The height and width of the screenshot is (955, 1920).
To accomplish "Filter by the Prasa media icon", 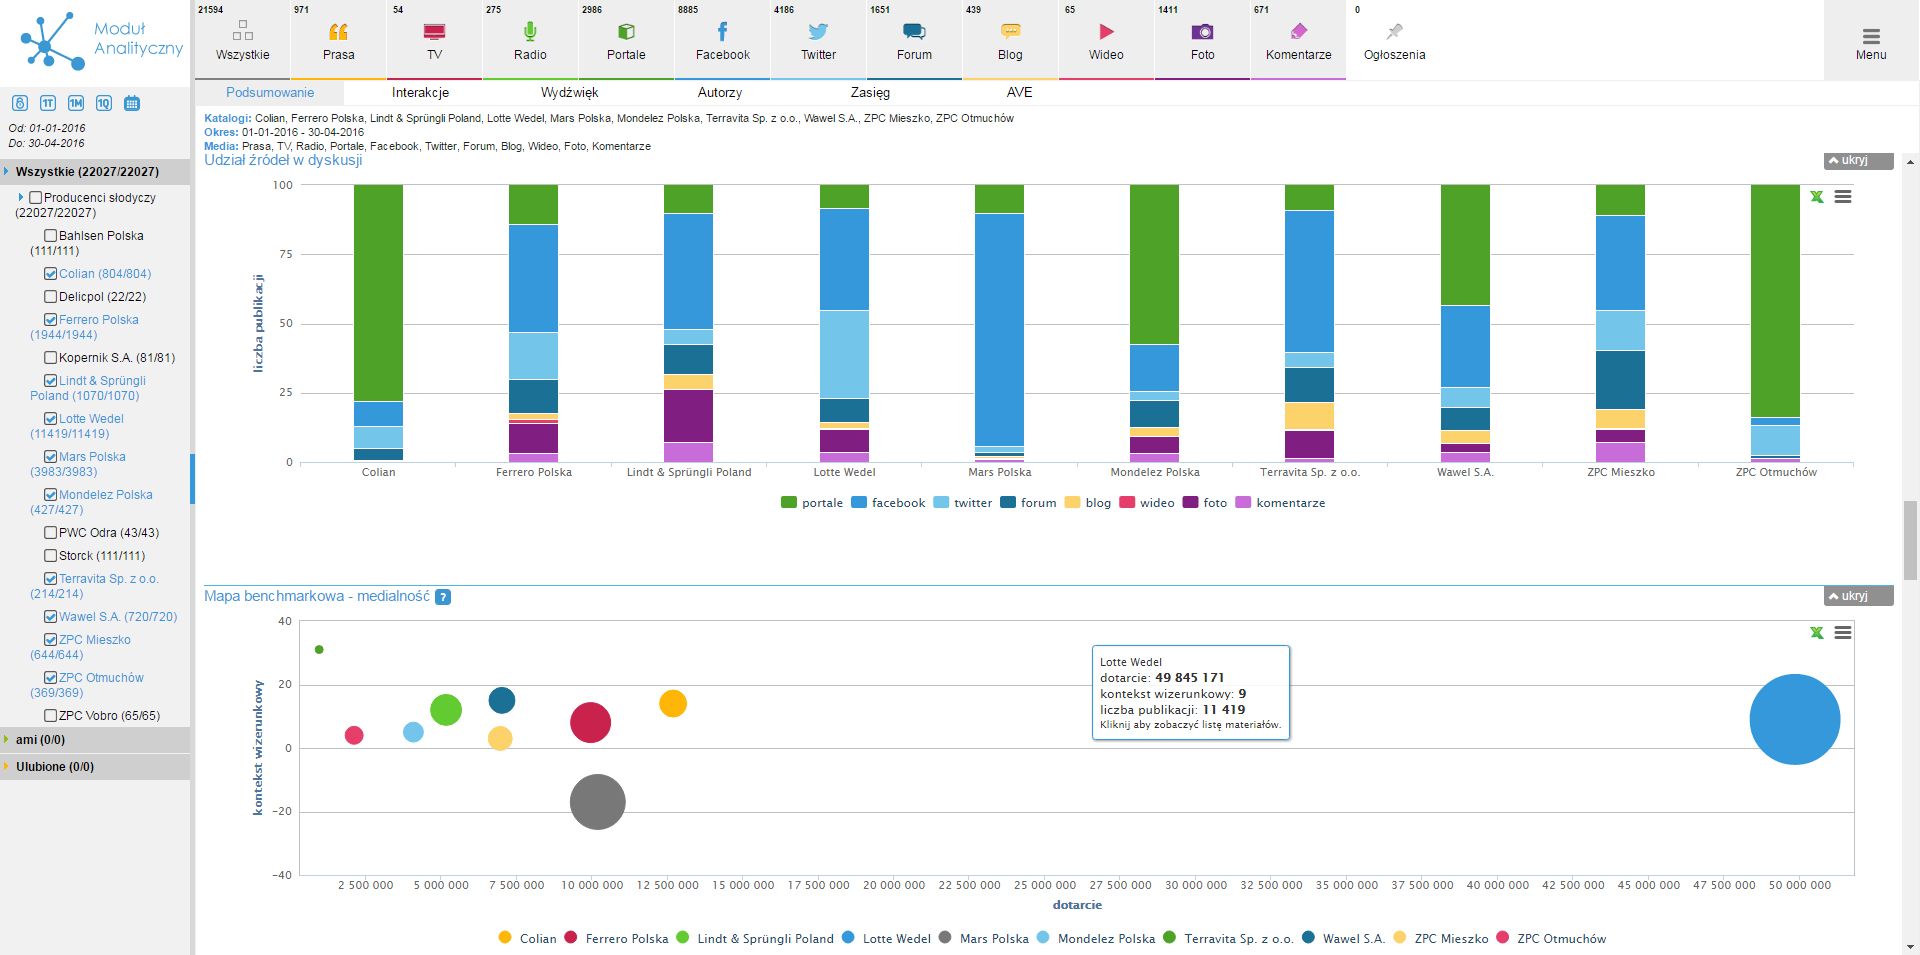I will pos(339,32).
